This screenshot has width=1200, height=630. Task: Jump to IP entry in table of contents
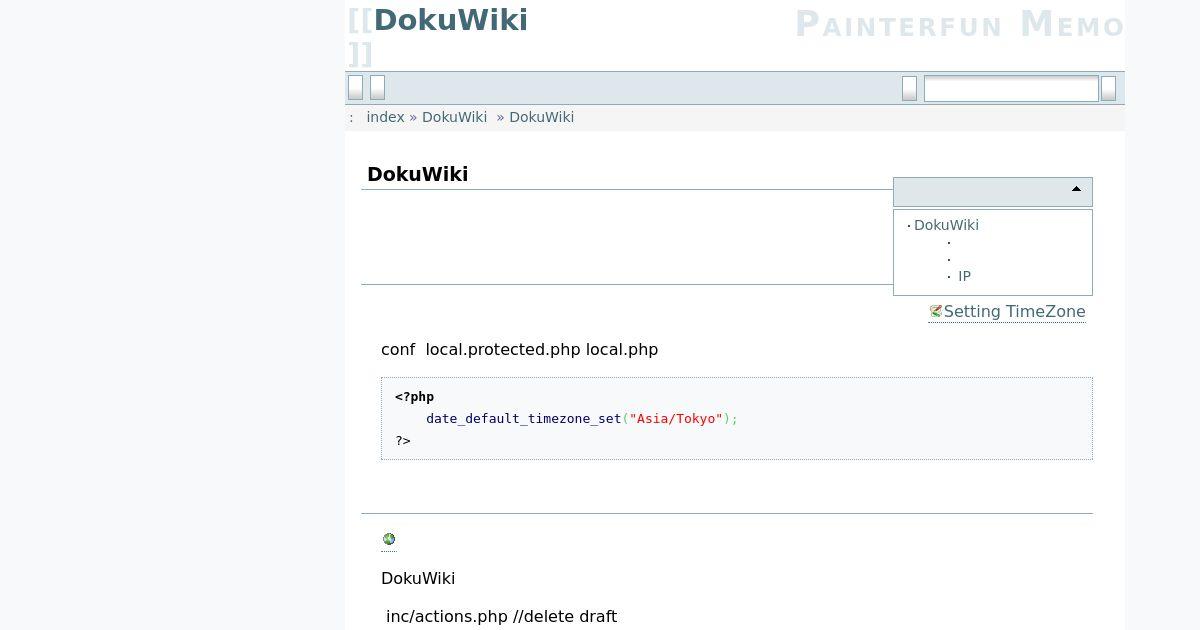coord(964,276)
